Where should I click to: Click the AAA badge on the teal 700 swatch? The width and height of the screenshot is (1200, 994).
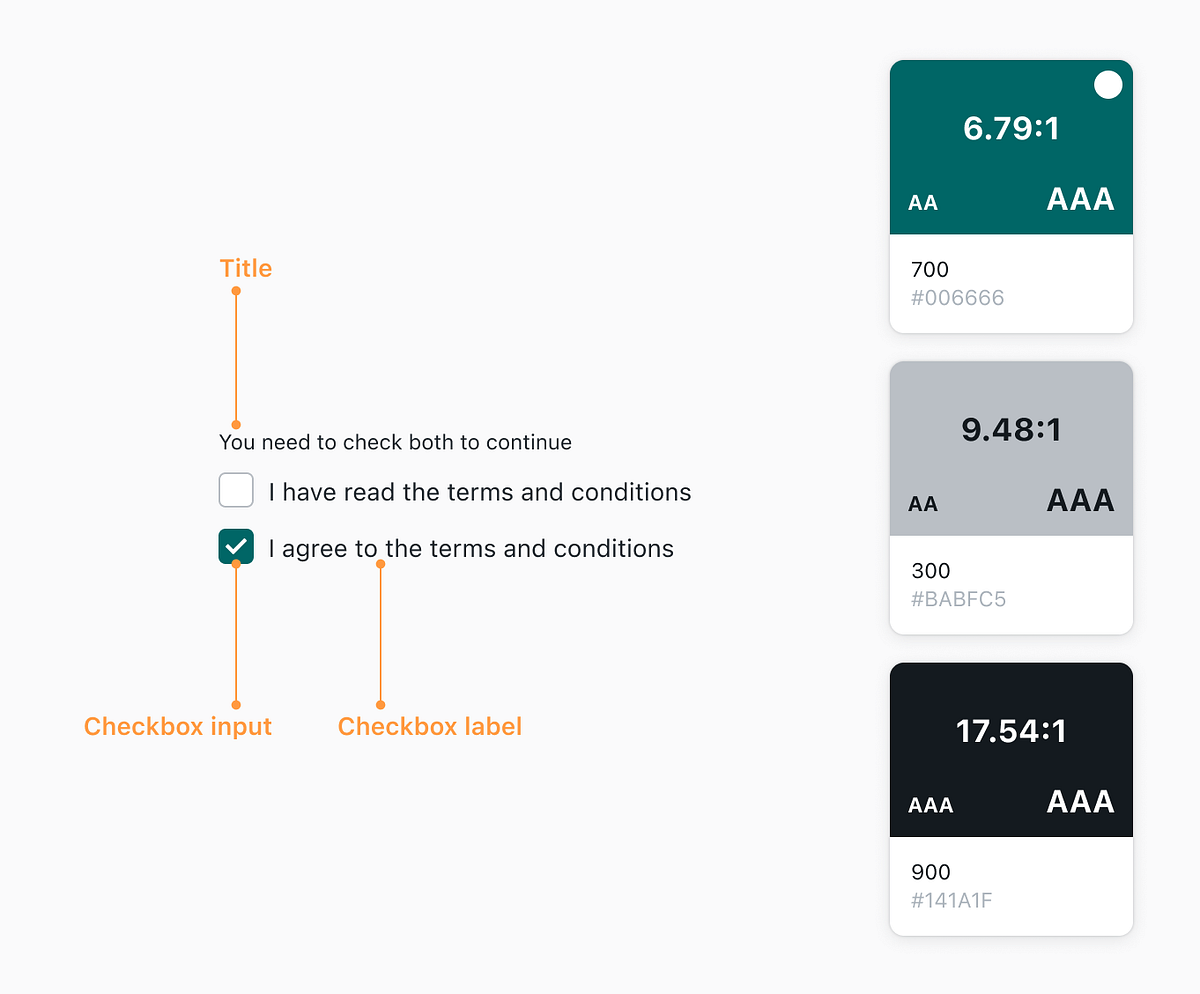click(x=1079, y=199)
